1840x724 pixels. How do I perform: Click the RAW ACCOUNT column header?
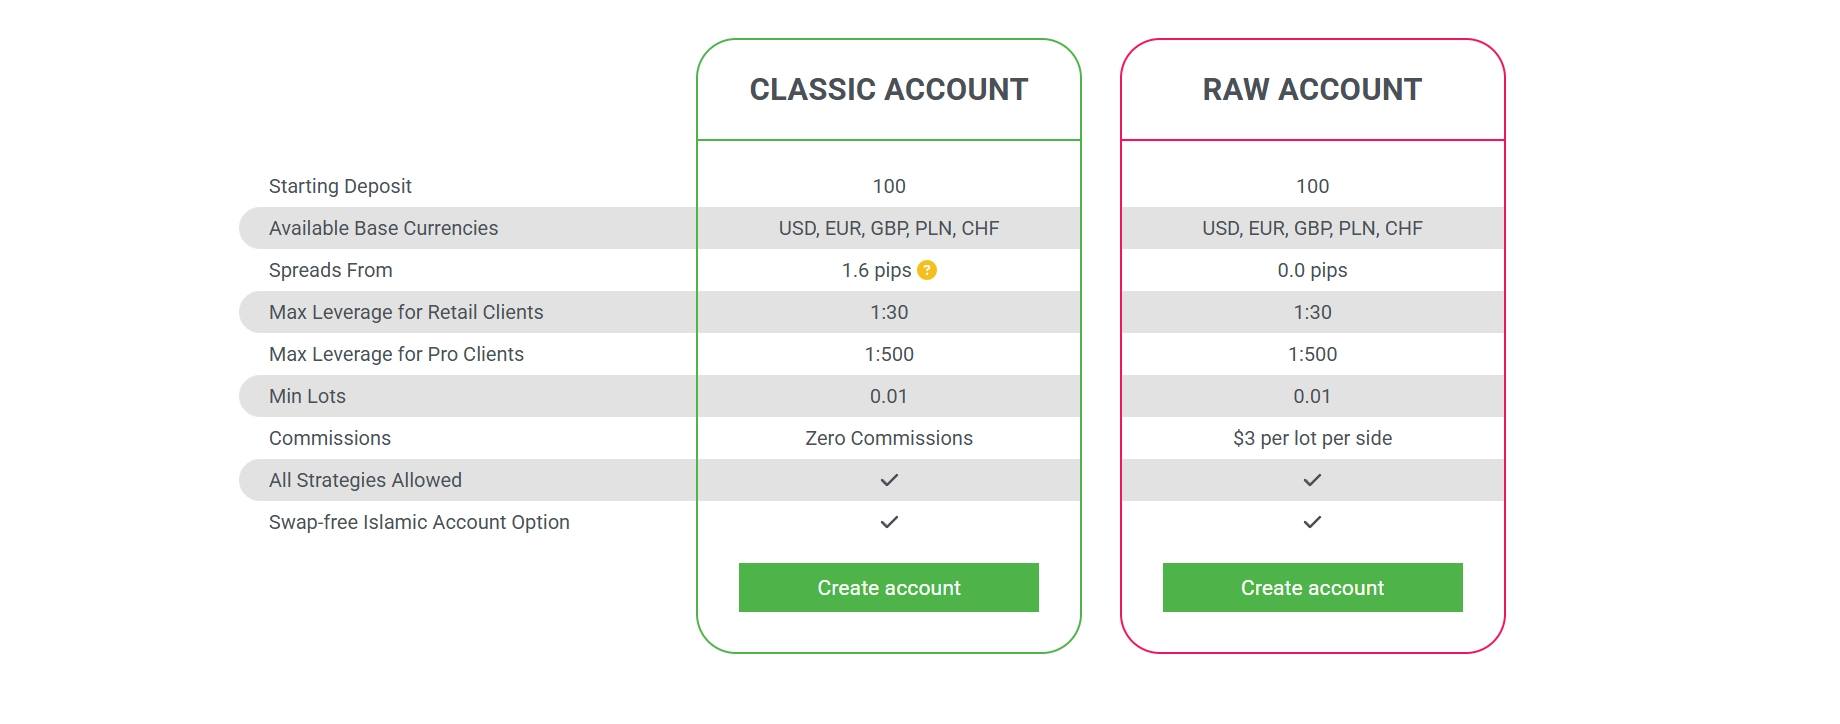point(1312,89)
